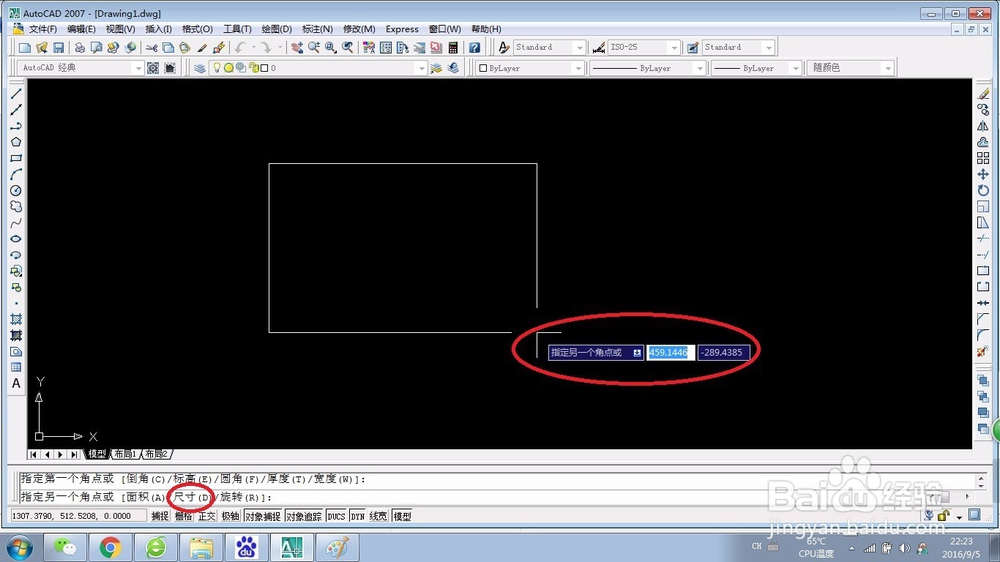
Task: Click the Undo arrow icon
Action: pos(240,47)
